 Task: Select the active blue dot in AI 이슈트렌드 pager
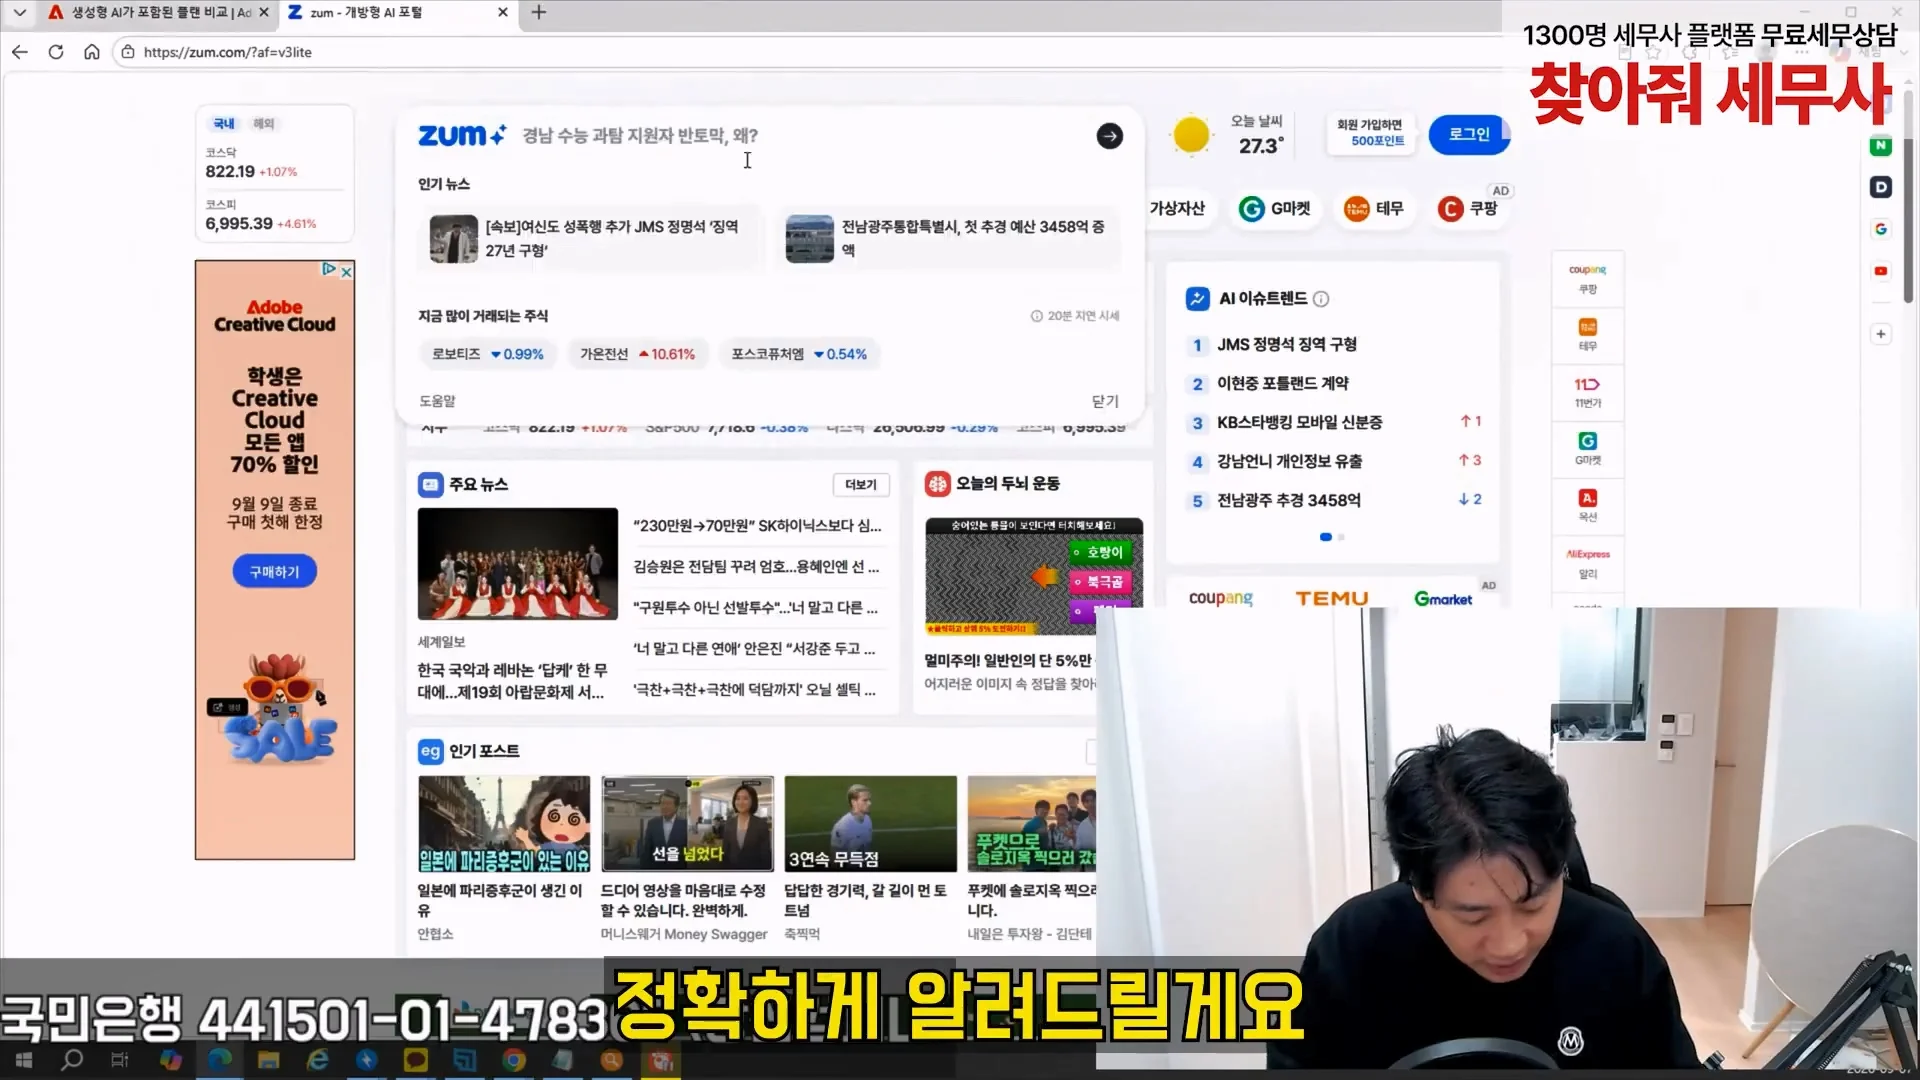pyautogui.click(x=1326, y=538)
